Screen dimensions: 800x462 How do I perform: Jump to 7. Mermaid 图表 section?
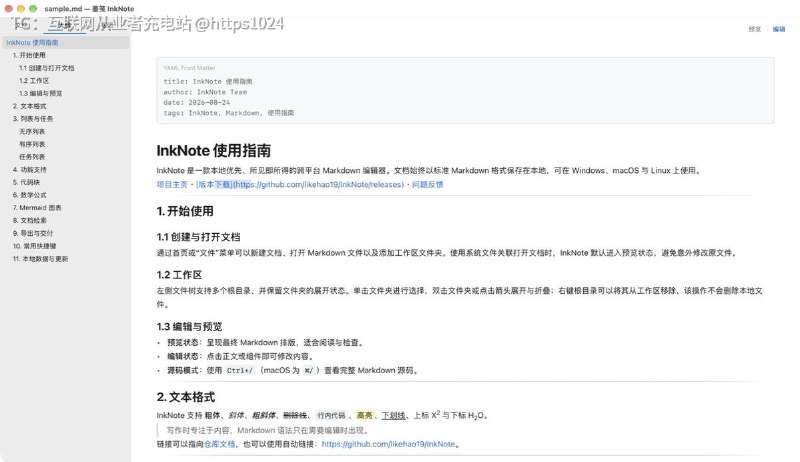point(37,208)
